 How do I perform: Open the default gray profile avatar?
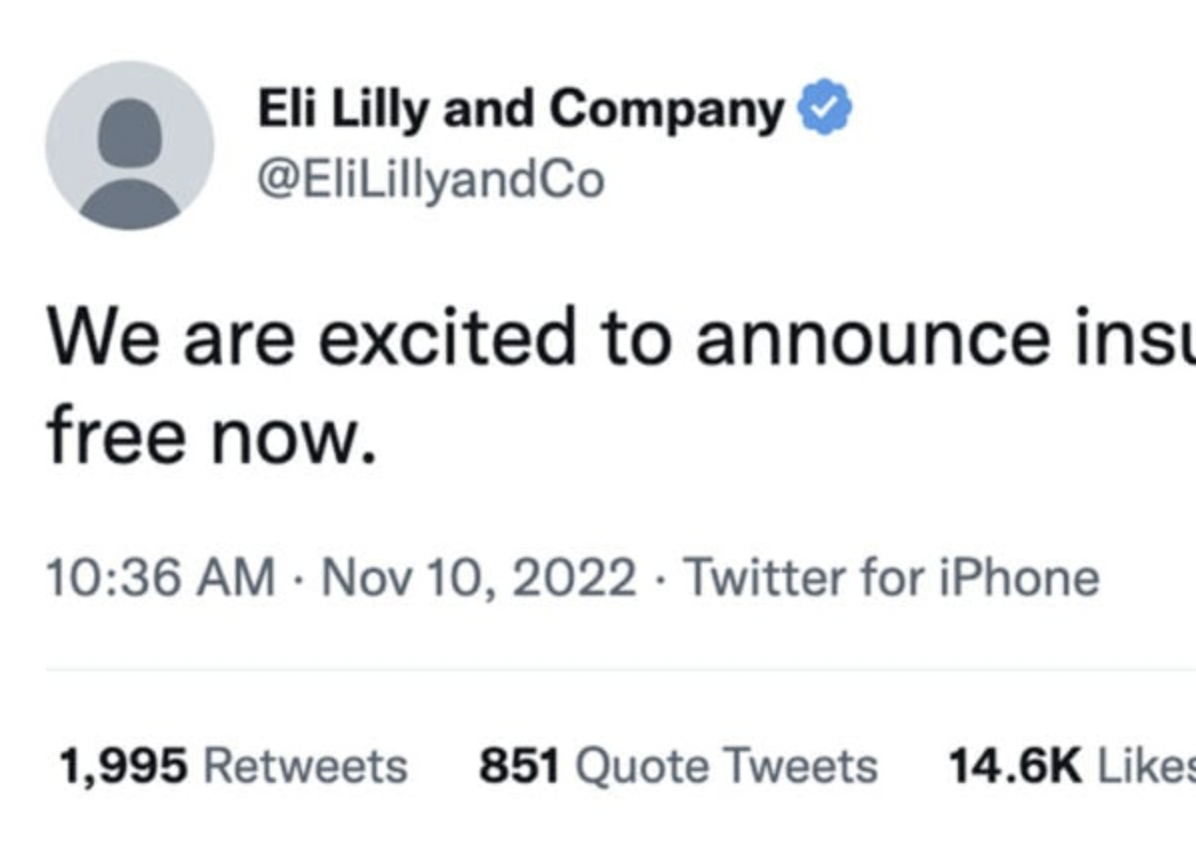[x=130, y=145]
